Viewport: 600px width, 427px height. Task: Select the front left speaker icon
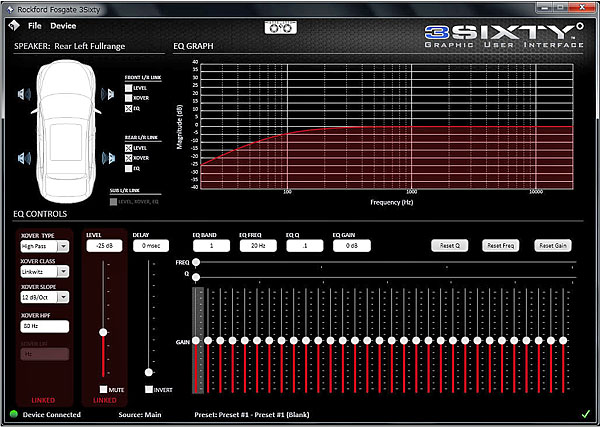coord(24,94)
